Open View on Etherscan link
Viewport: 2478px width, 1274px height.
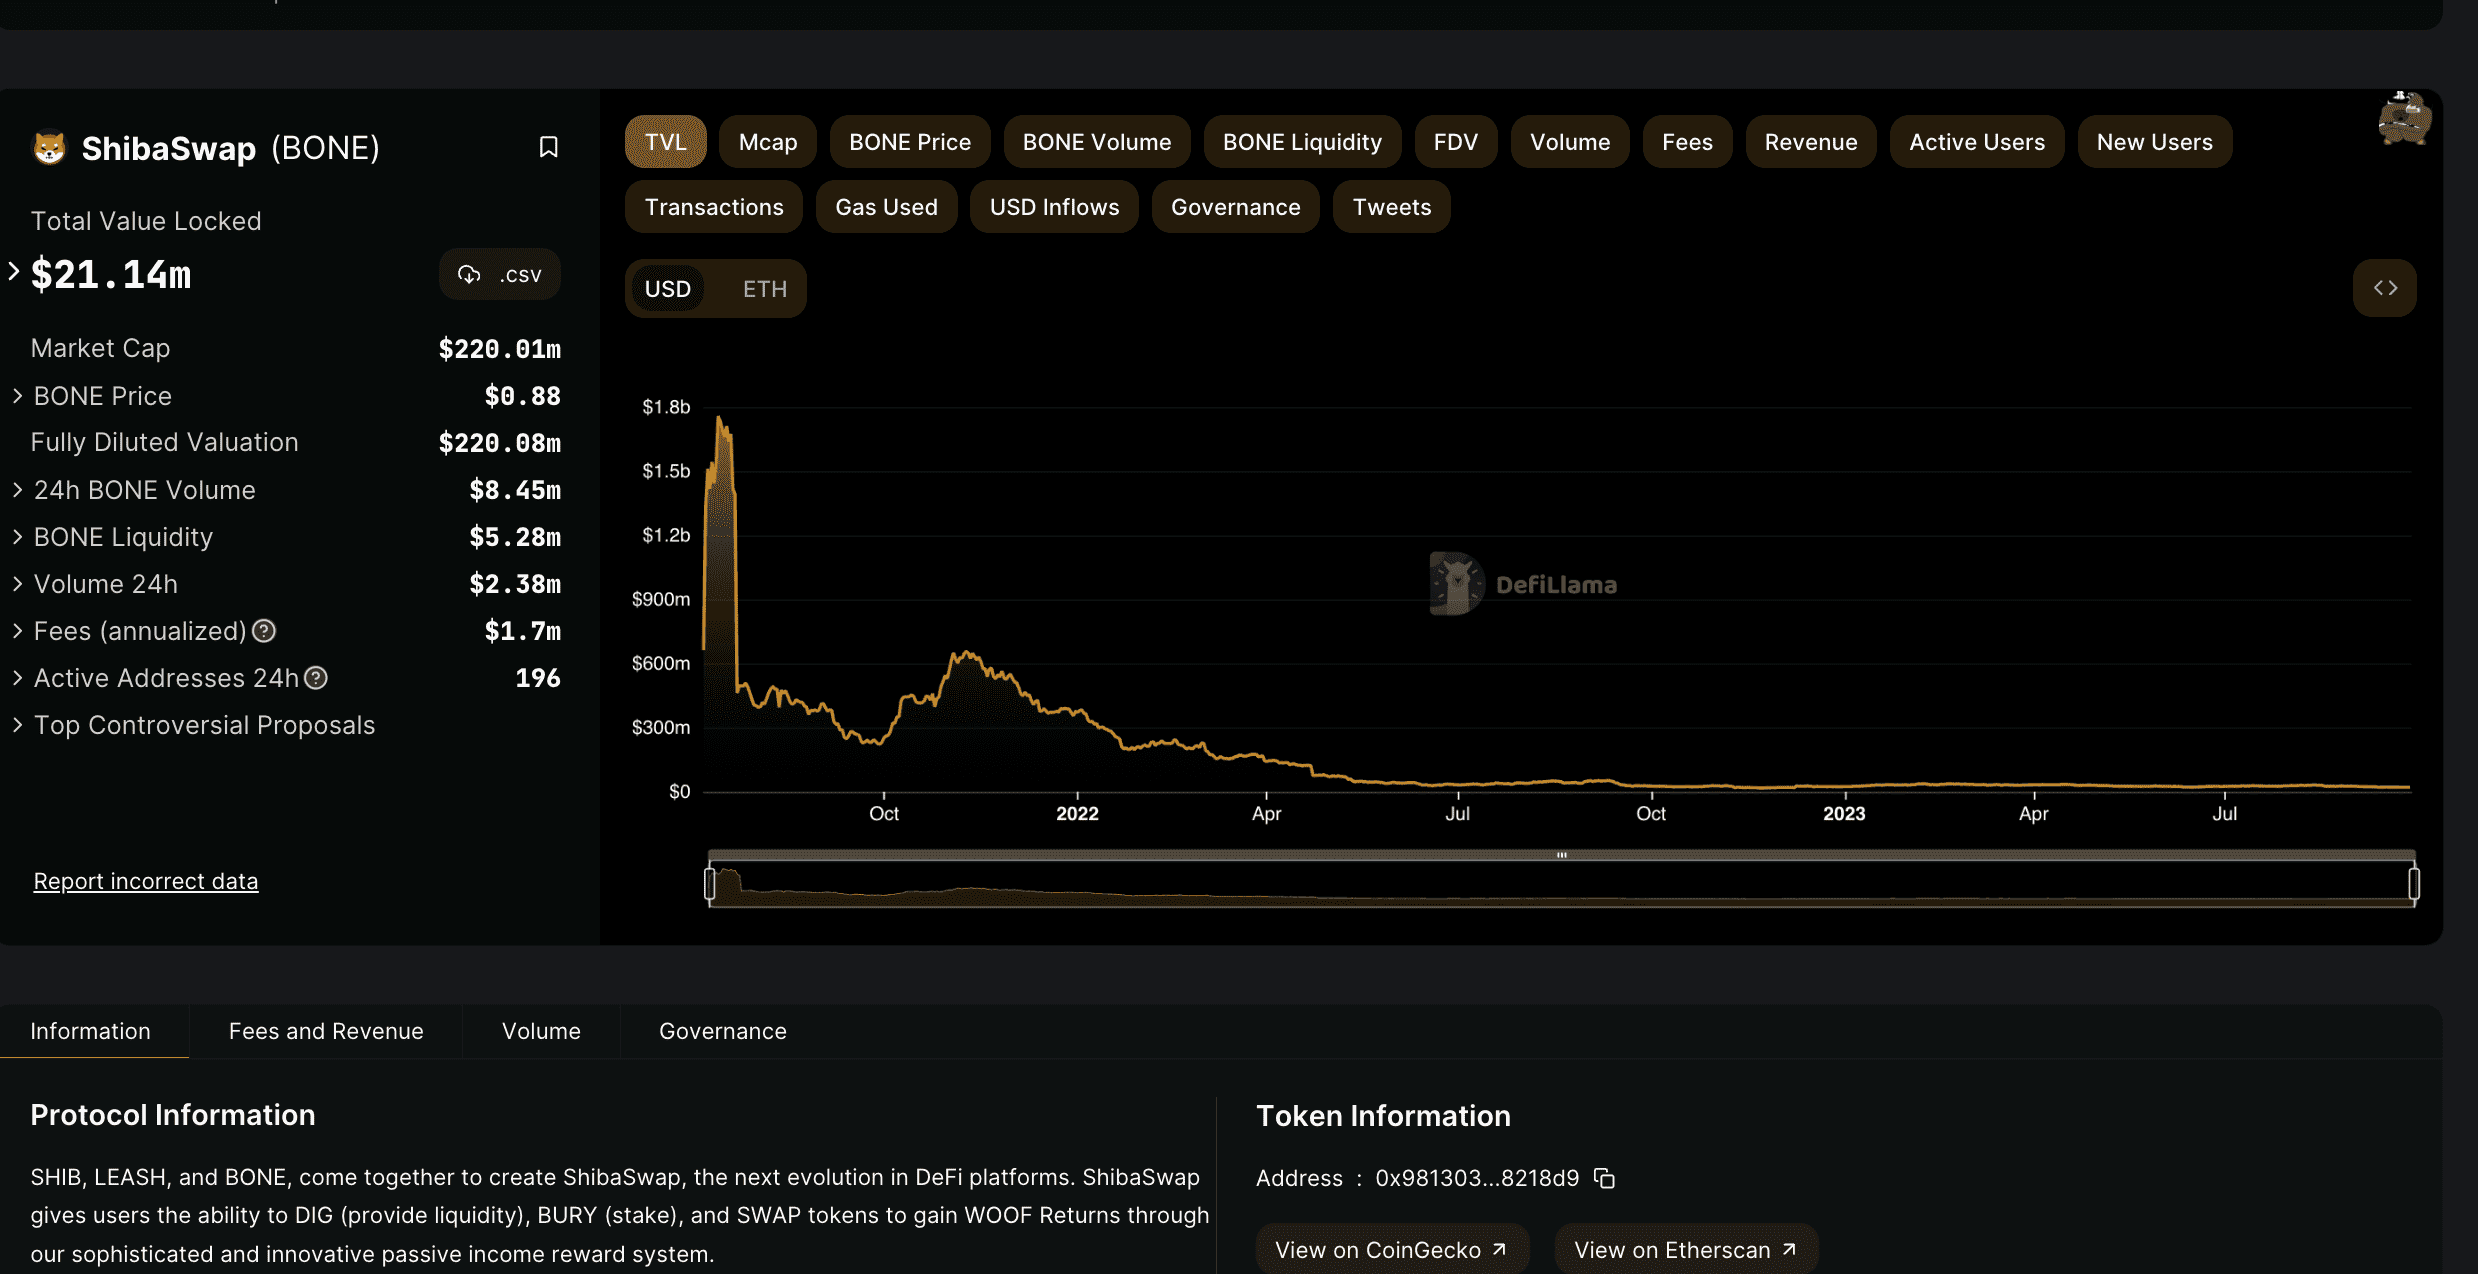(1685, 1250)
